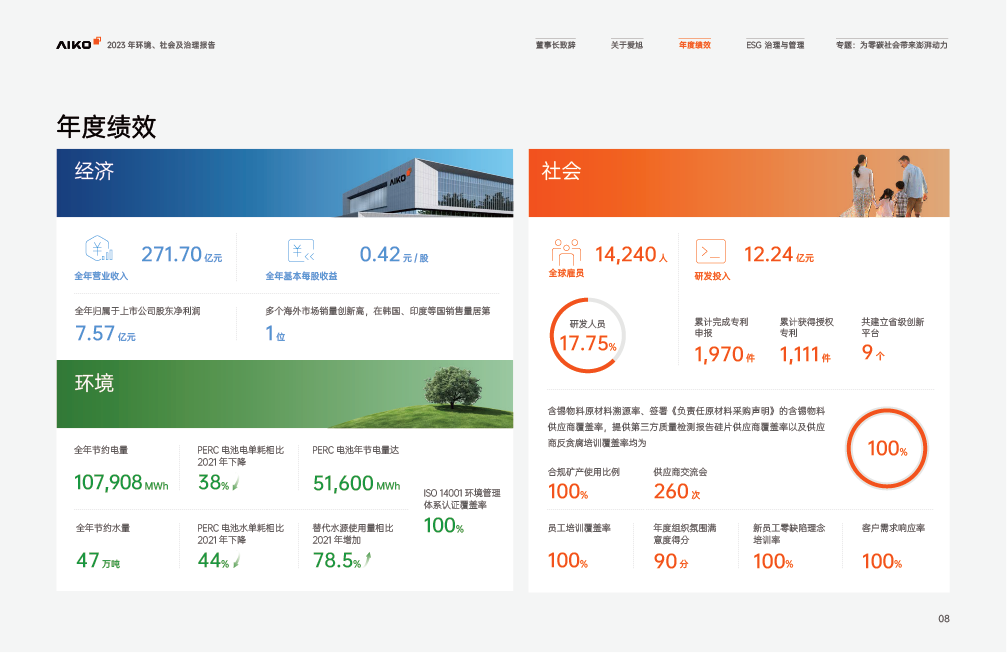Viewport: 1007px width, 653px height.
Task: Click the family photo in 社会 banner
Action: [x=887, y=184]
